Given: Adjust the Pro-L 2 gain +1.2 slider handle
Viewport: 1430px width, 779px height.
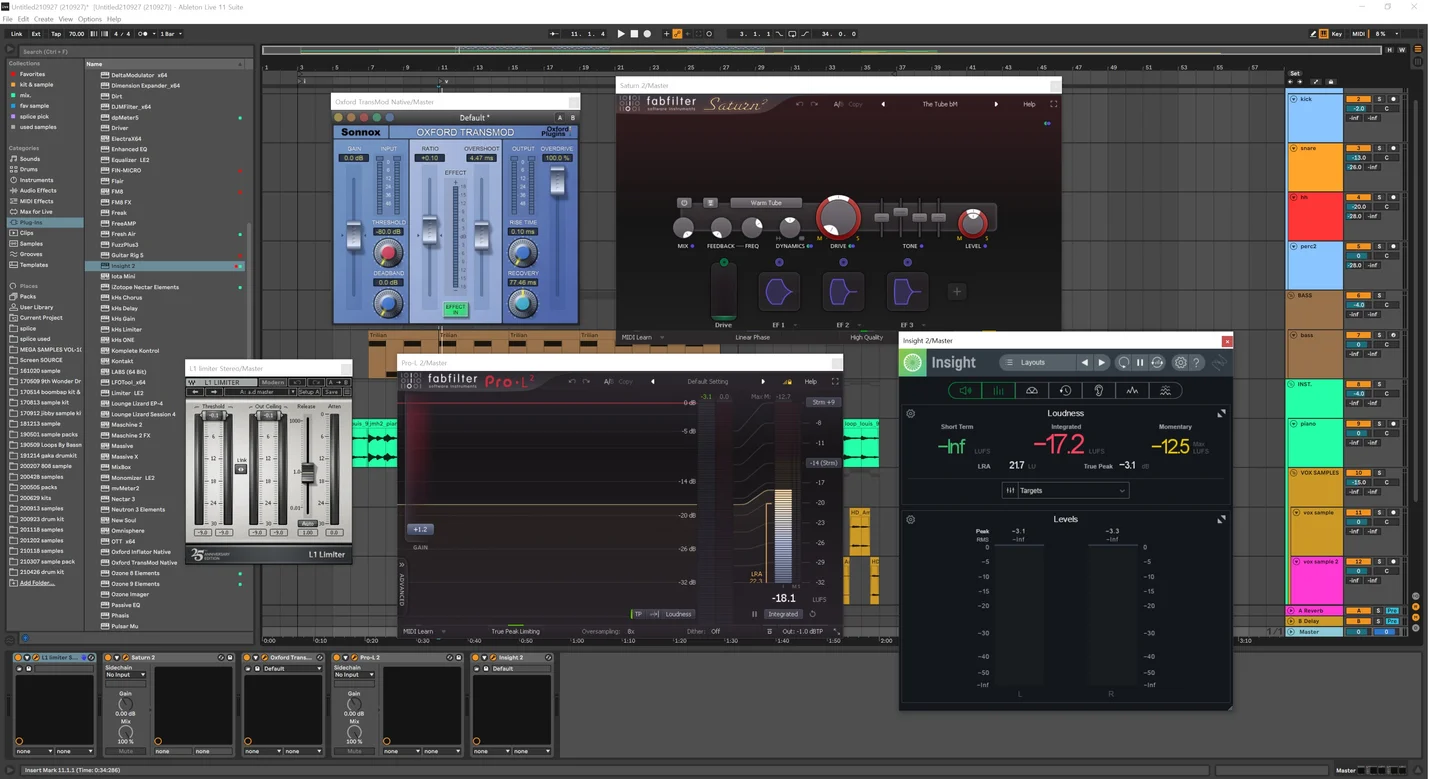Looking at the screenshot, I should pos(420,529).
